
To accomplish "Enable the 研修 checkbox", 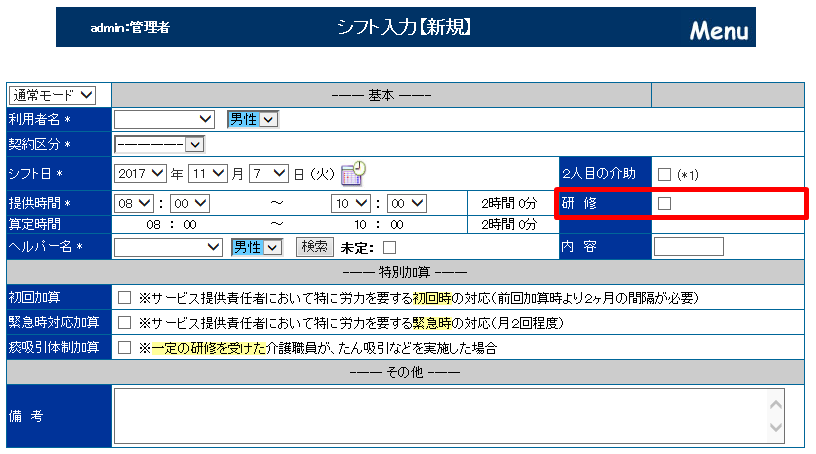I will tap(665, 203).
